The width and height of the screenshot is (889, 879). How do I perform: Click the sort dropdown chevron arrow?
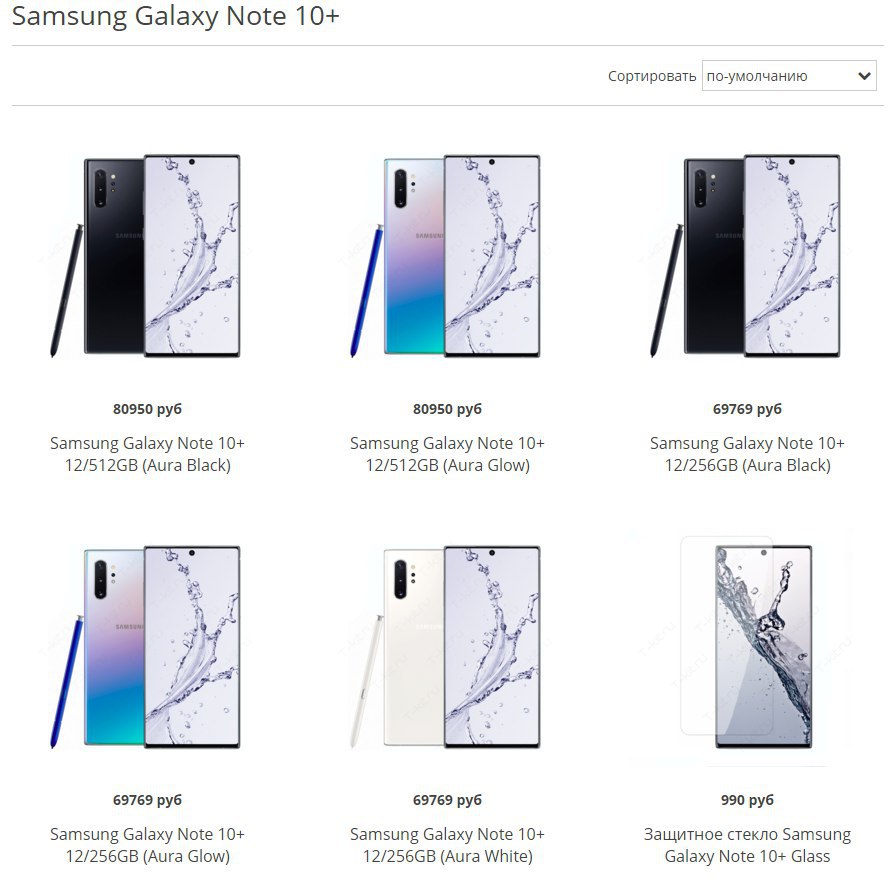click(x=864, y=76)
